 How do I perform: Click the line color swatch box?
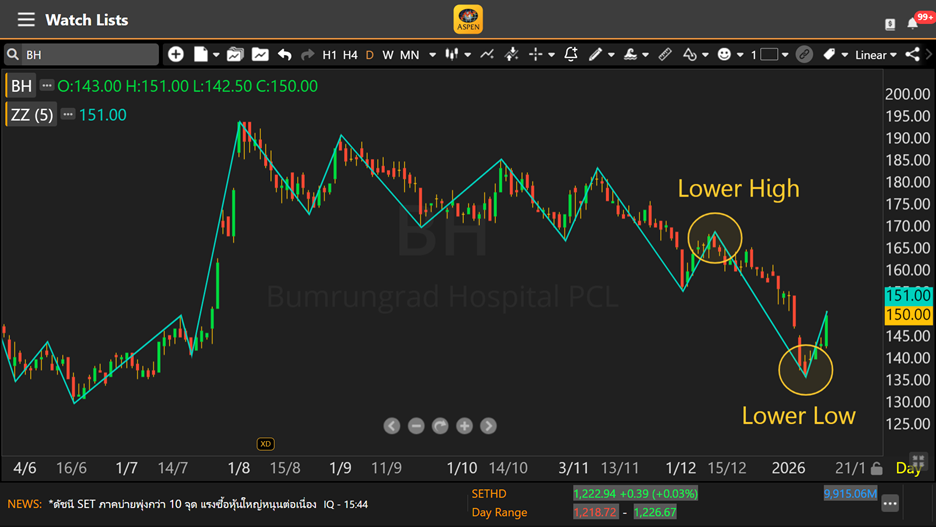pos(769,55)
